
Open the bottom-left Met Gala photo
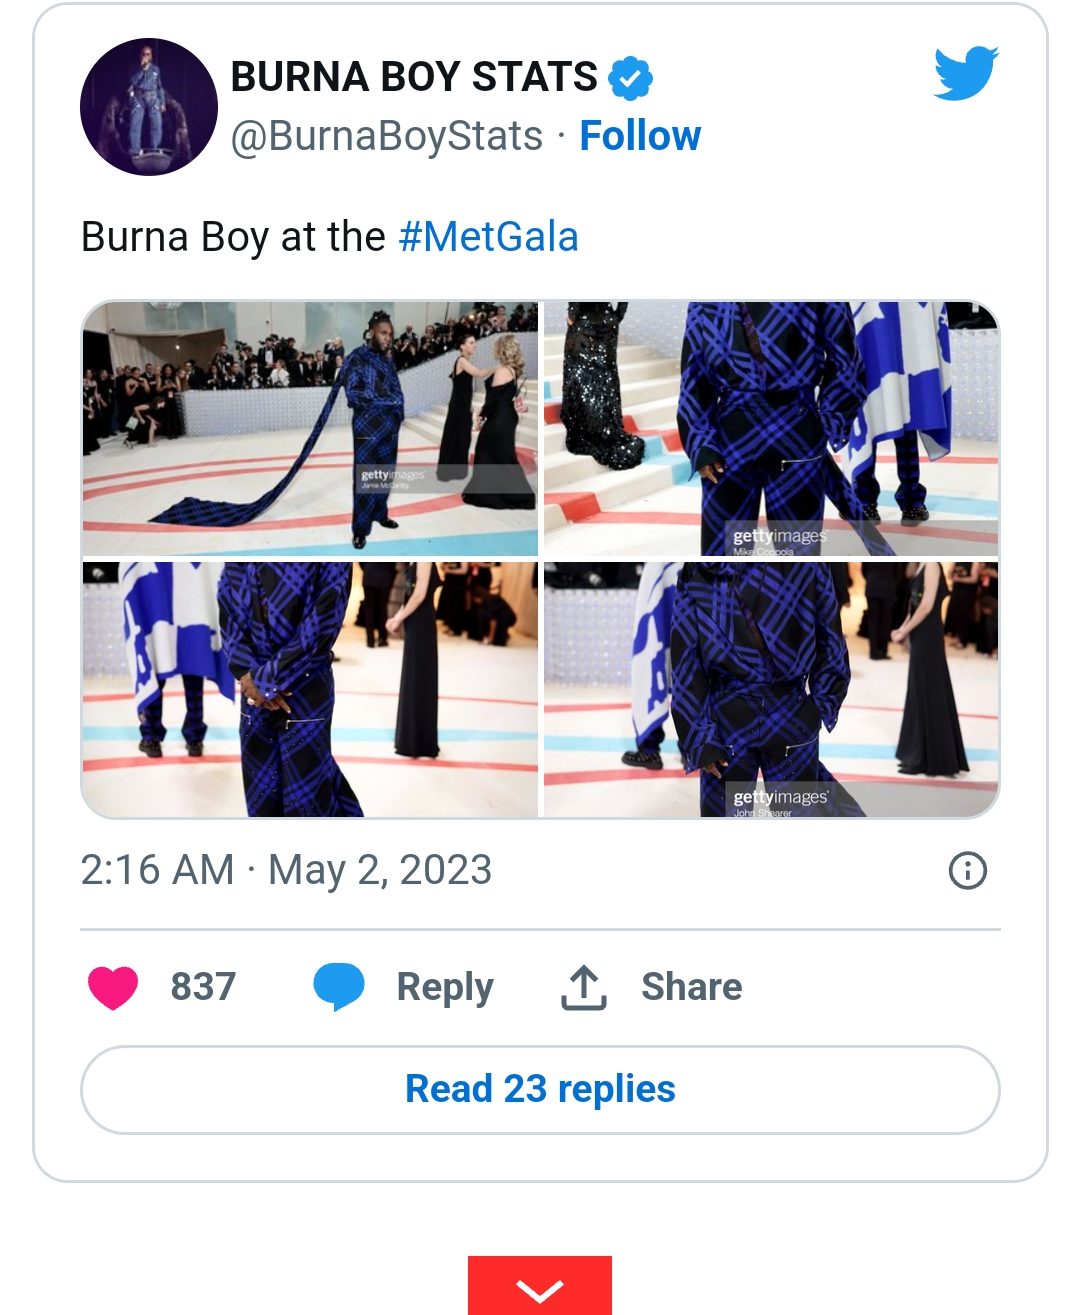point(310,689)
